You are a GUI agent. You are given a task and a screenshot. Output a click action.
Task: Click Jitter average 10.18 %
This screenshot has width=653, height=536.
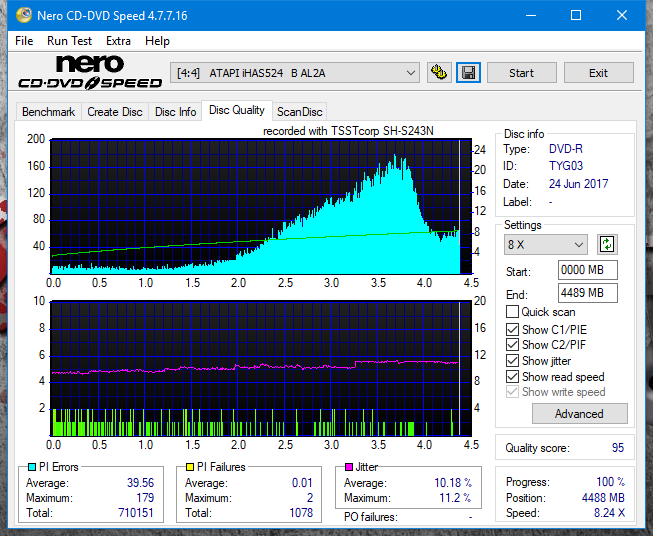(x=453, y=483)
